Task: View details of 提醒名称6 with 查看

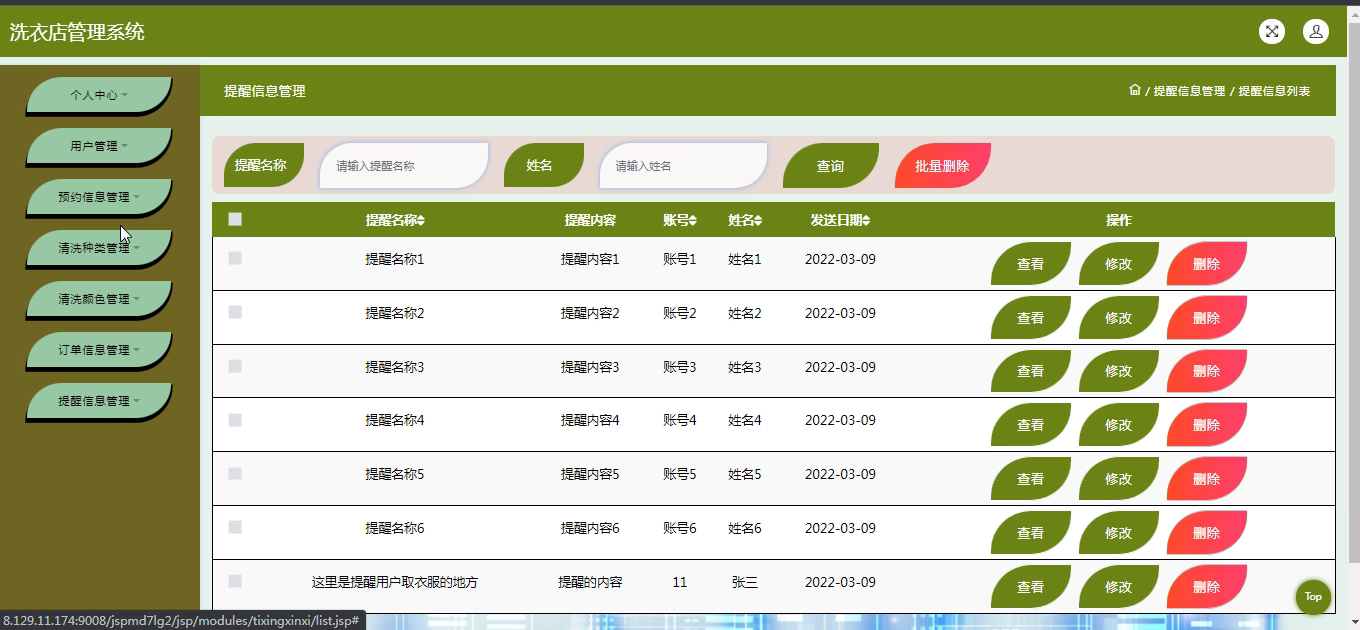Action: 1030,533
